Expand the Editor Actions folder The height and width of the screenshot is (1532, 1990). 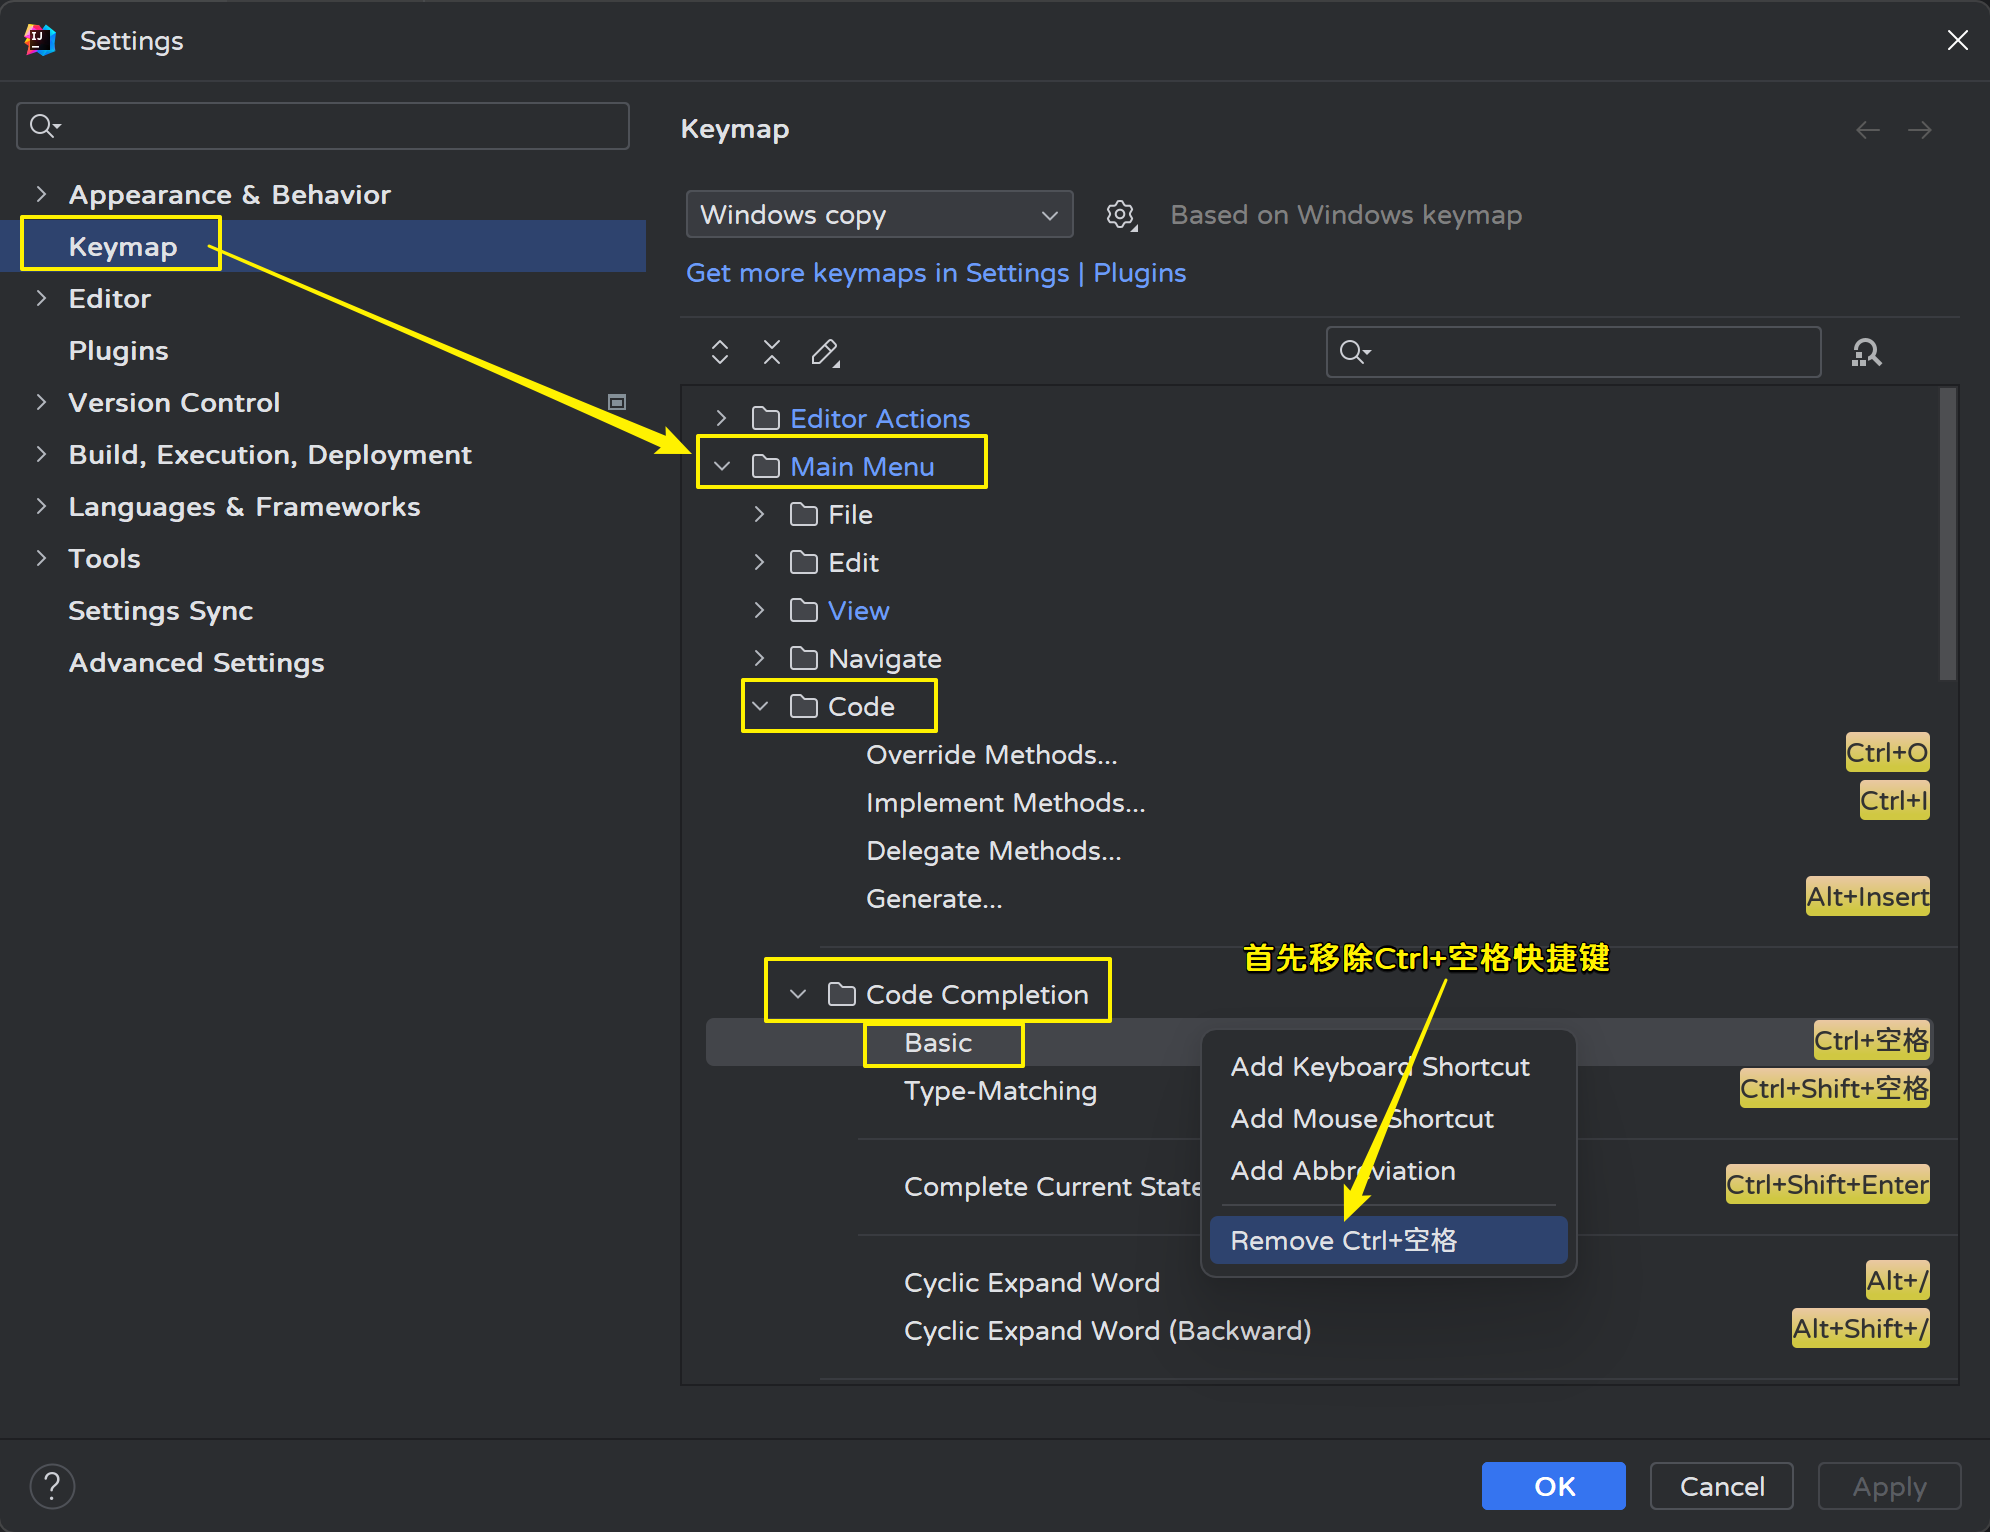tap(721, 418)
